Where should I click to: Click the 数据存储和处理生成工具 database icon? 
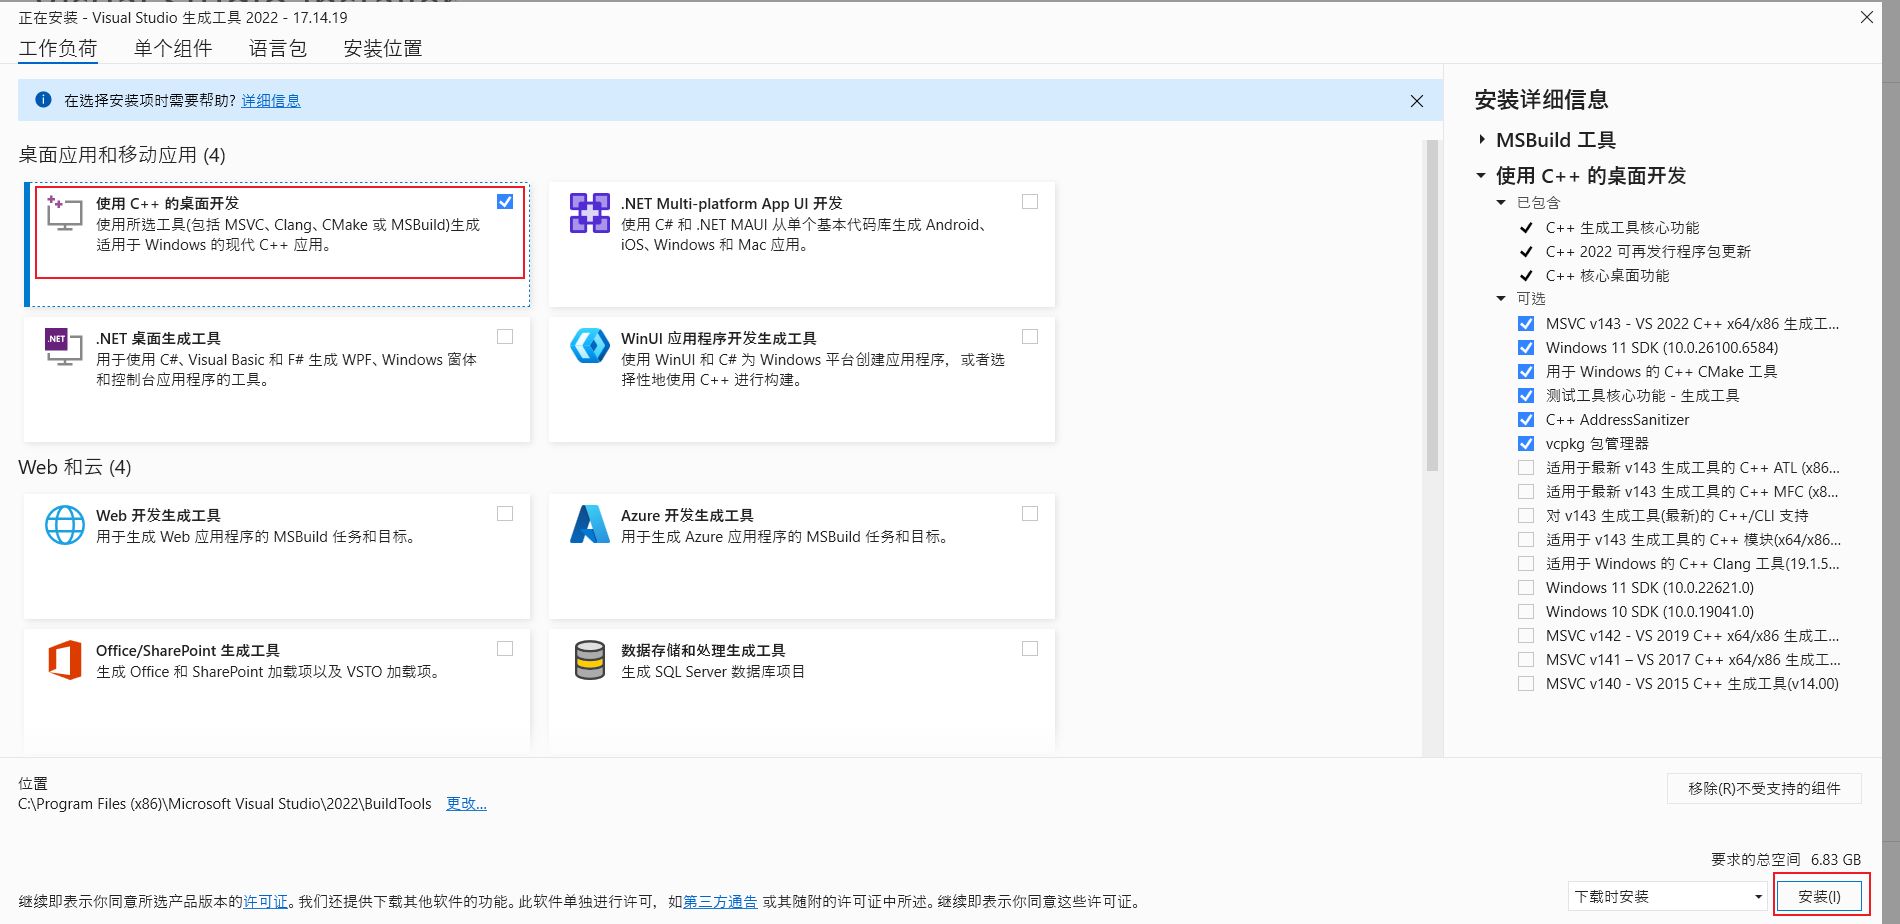[589, 660]
